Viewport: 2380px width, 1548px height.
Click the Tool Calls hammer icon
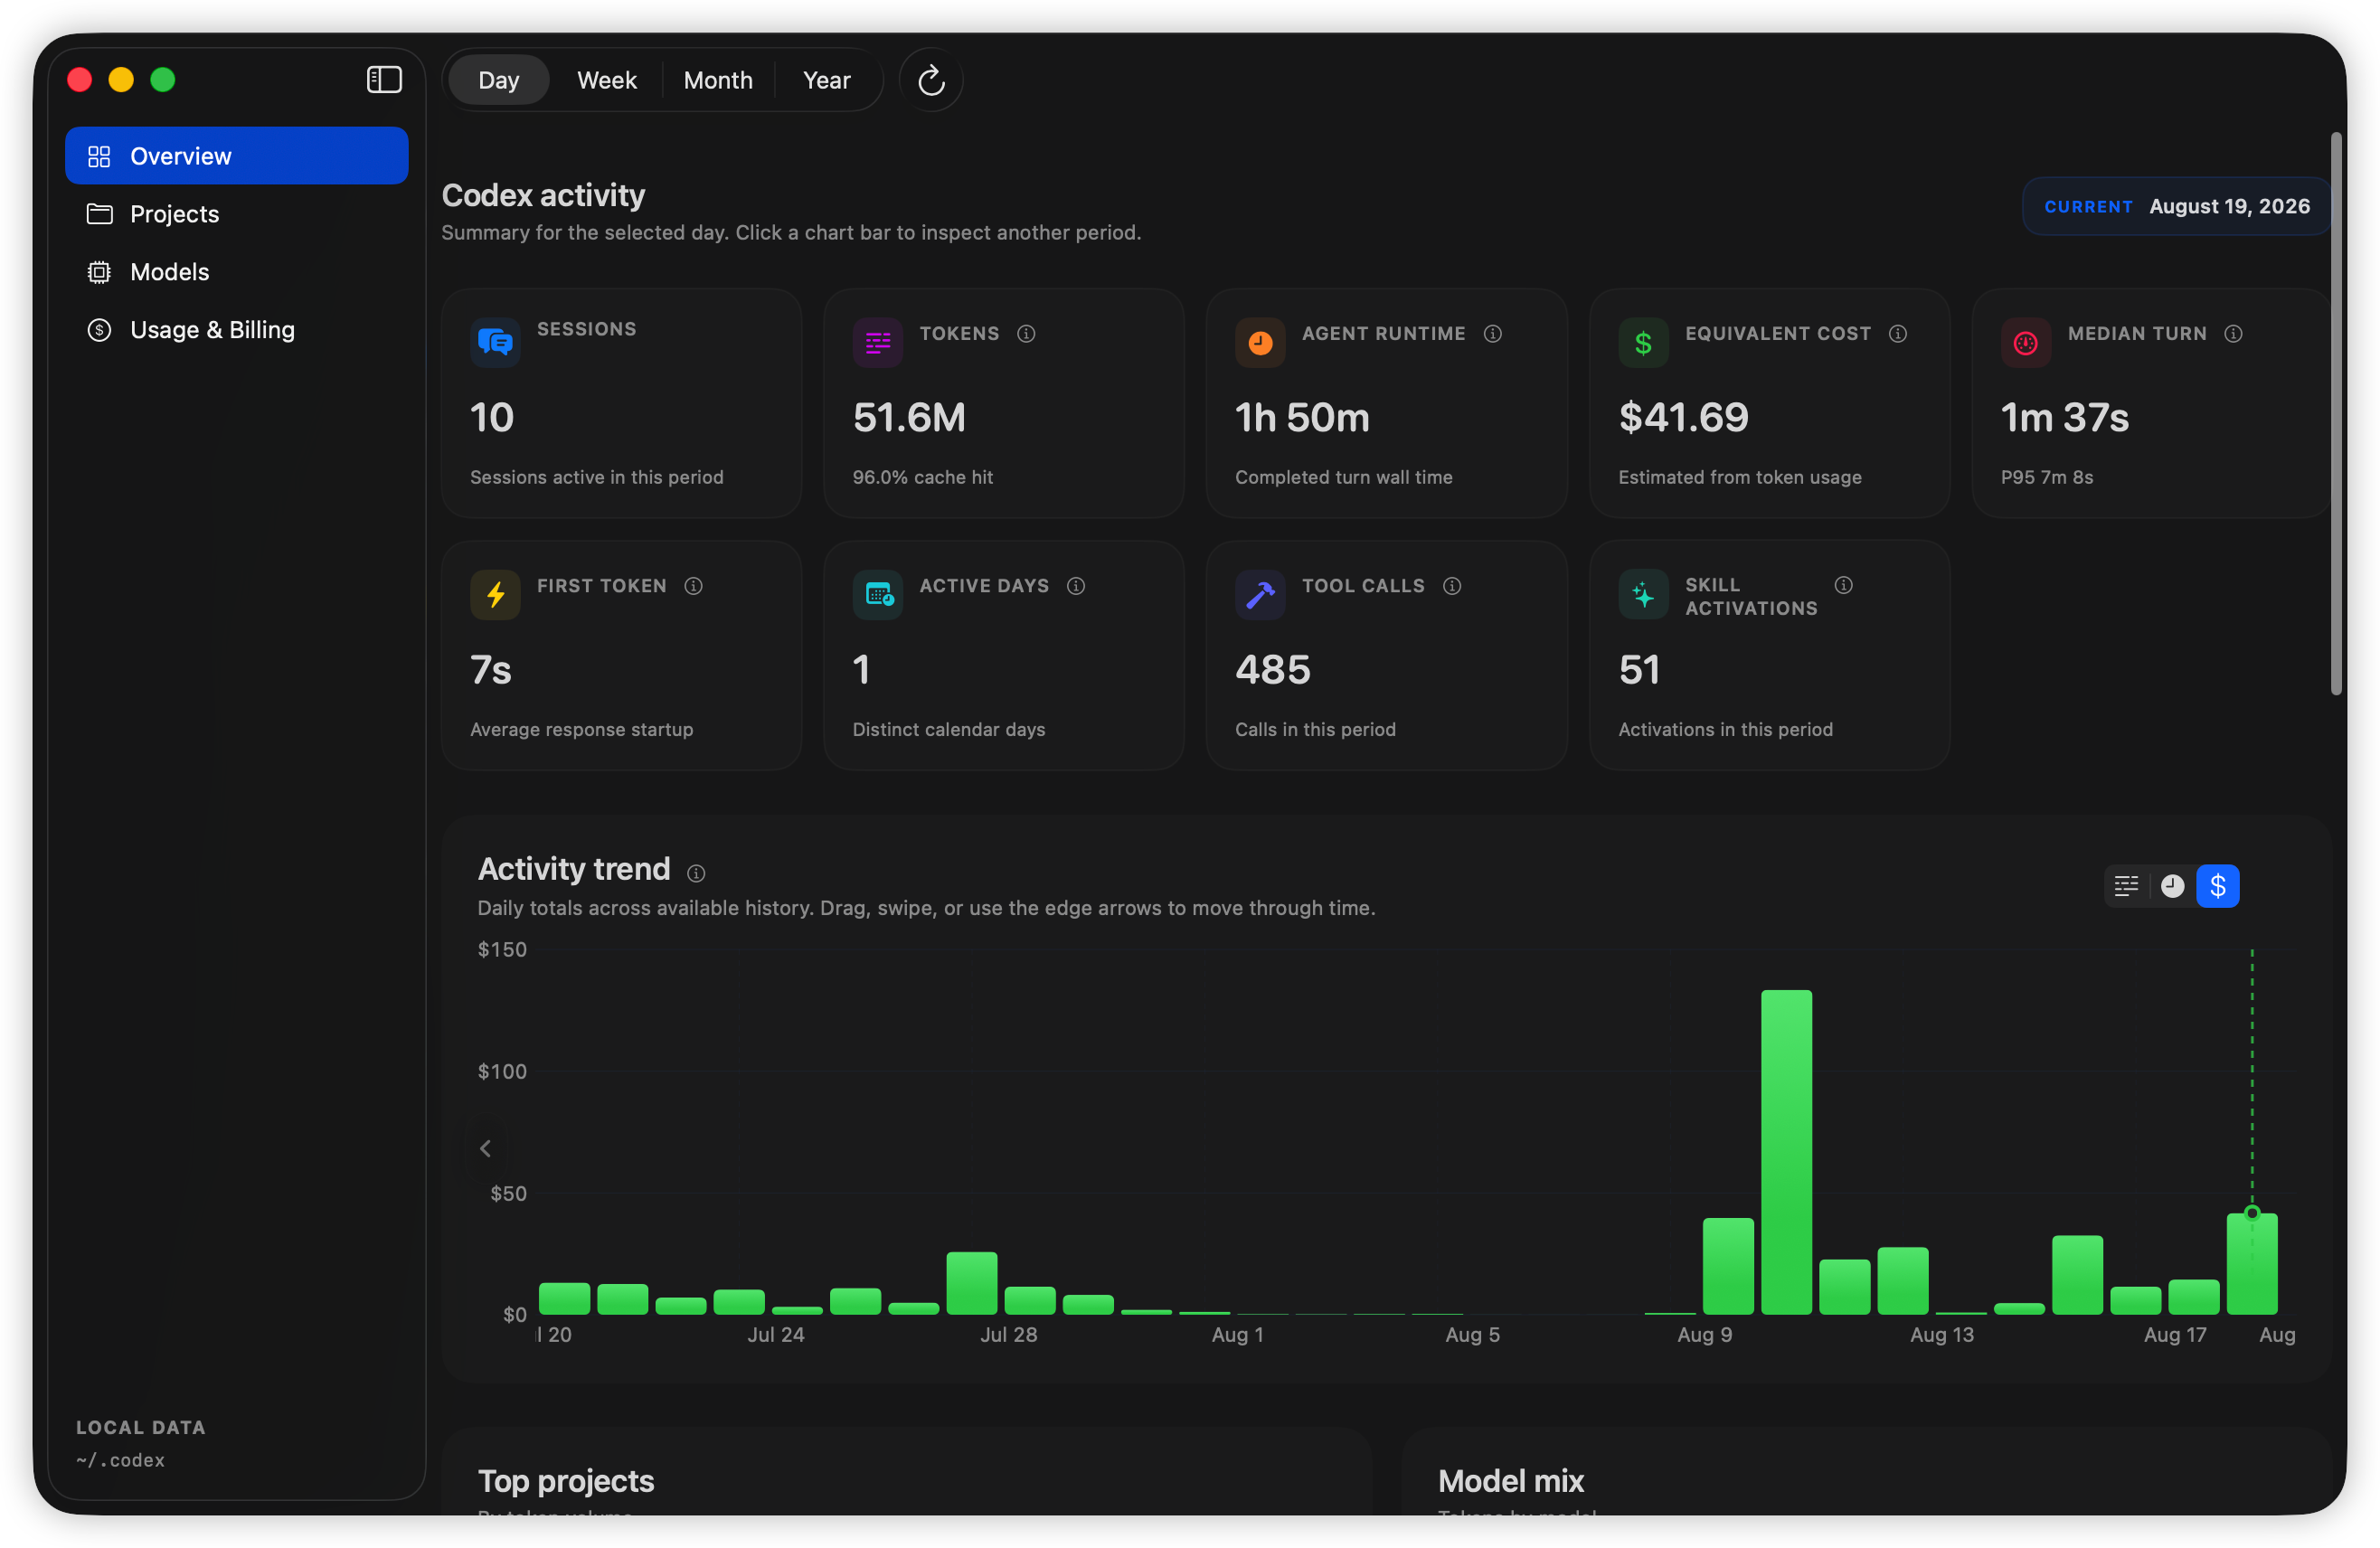pos(1260,595)
